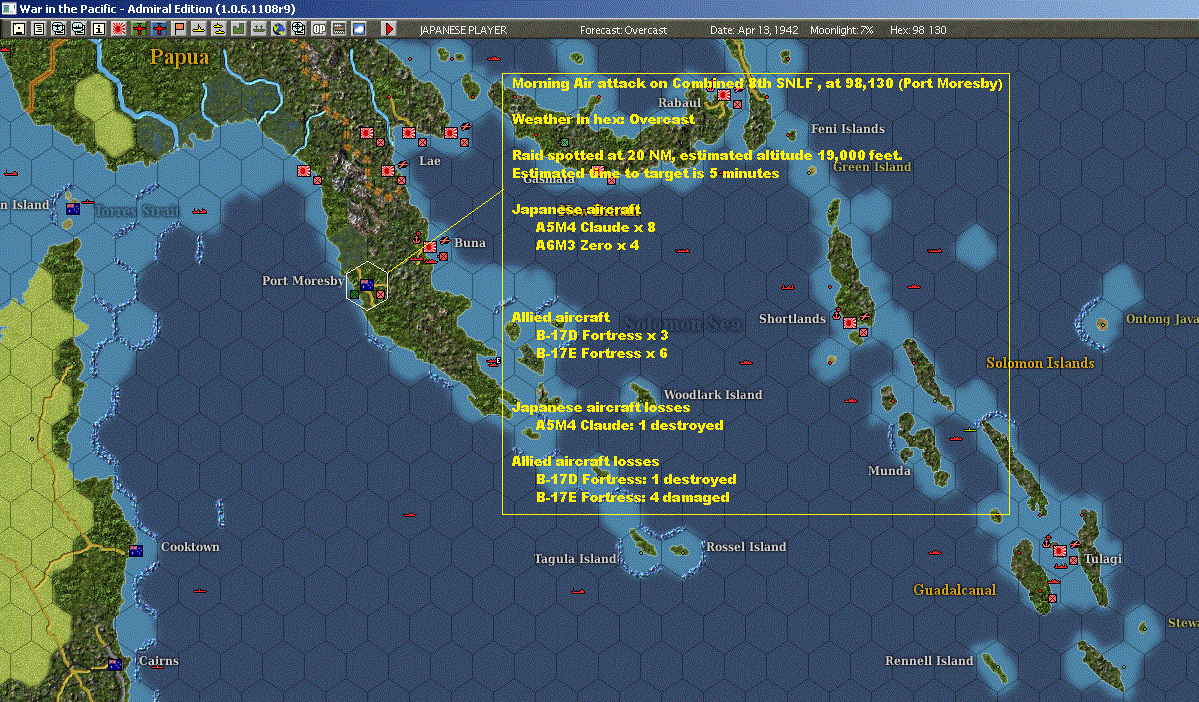Click 'A5M4 Claude x 8' in combat report

point(595,227)
